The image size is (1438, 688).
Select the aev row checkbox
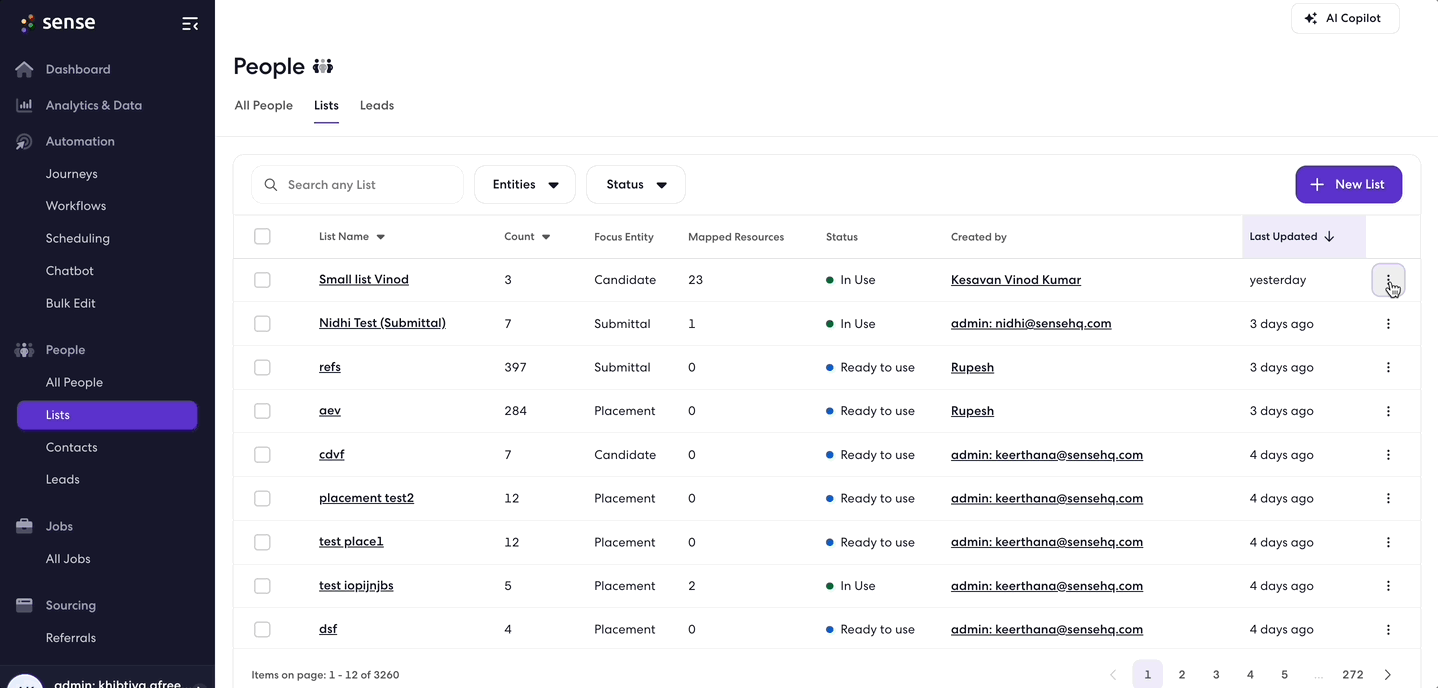pos(262,411)
